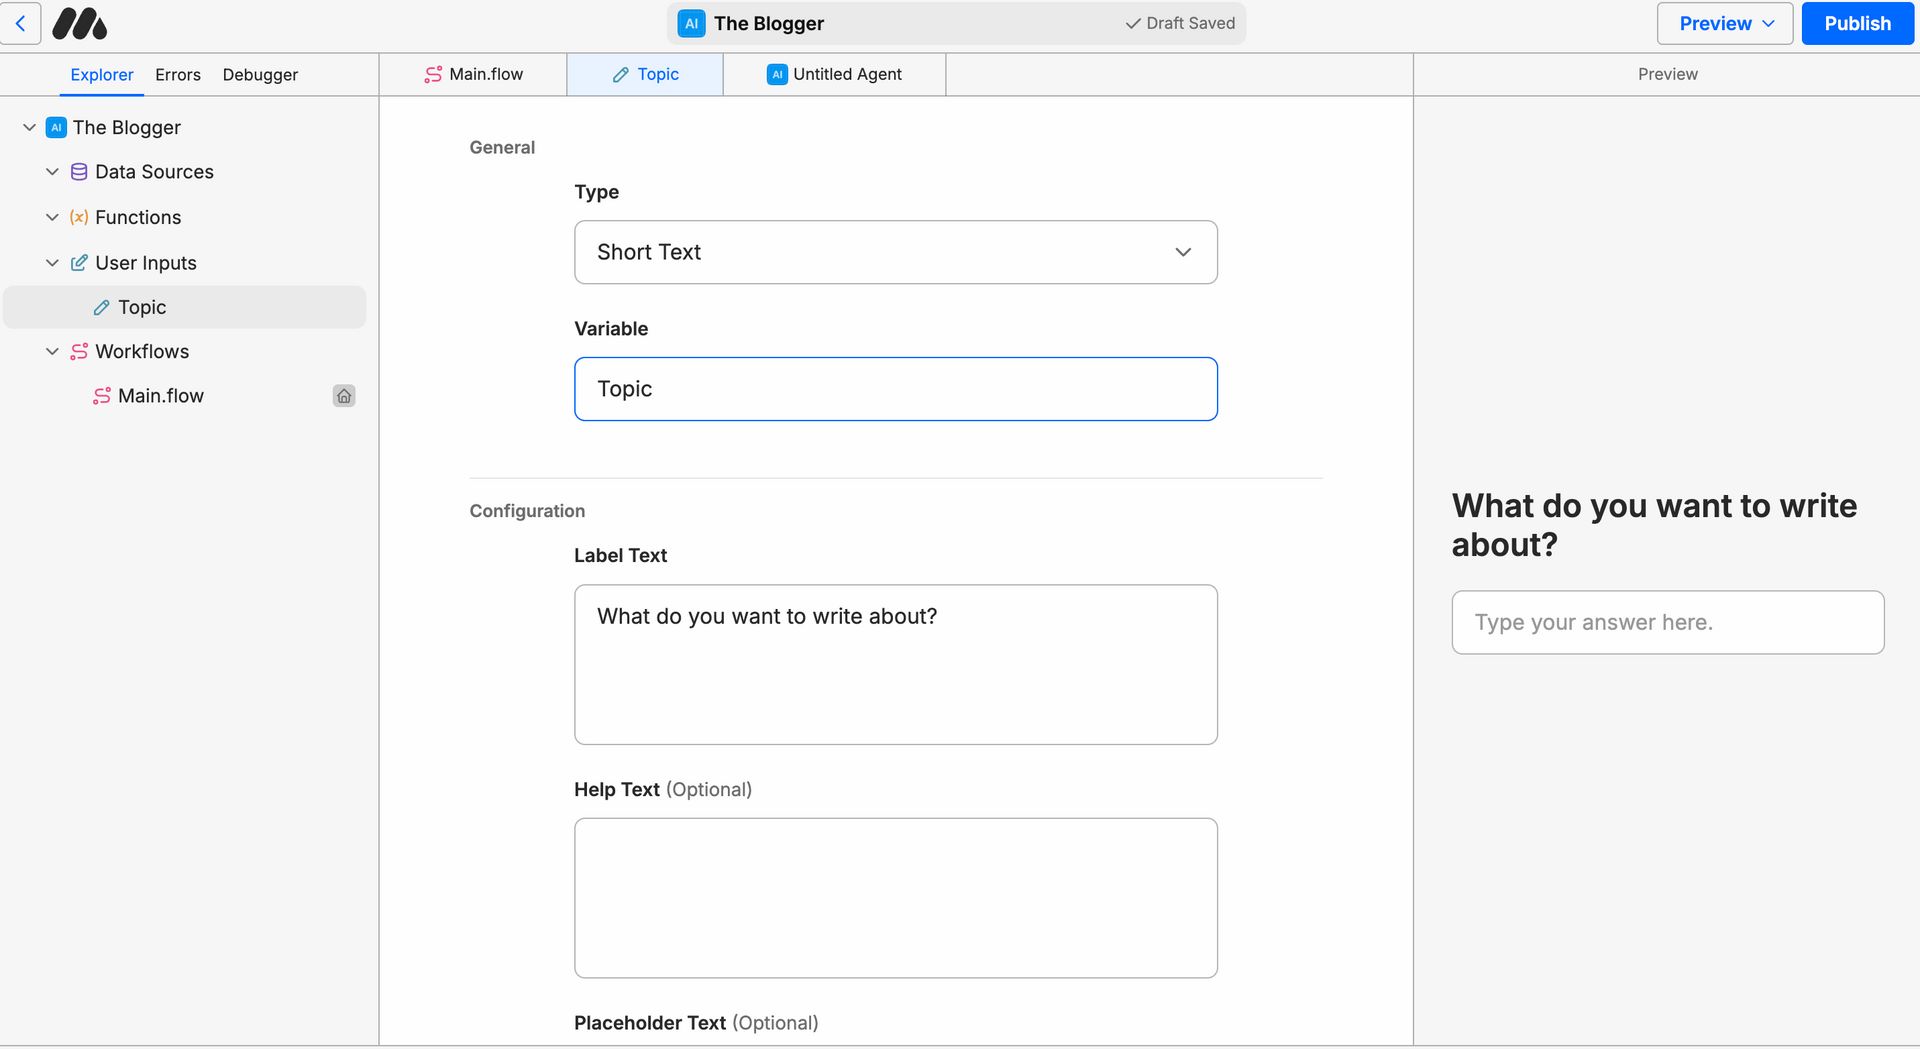Viewport: 1920px width, 1049px height.
Task: Click the app logo icon
Action: click(79, 23)
